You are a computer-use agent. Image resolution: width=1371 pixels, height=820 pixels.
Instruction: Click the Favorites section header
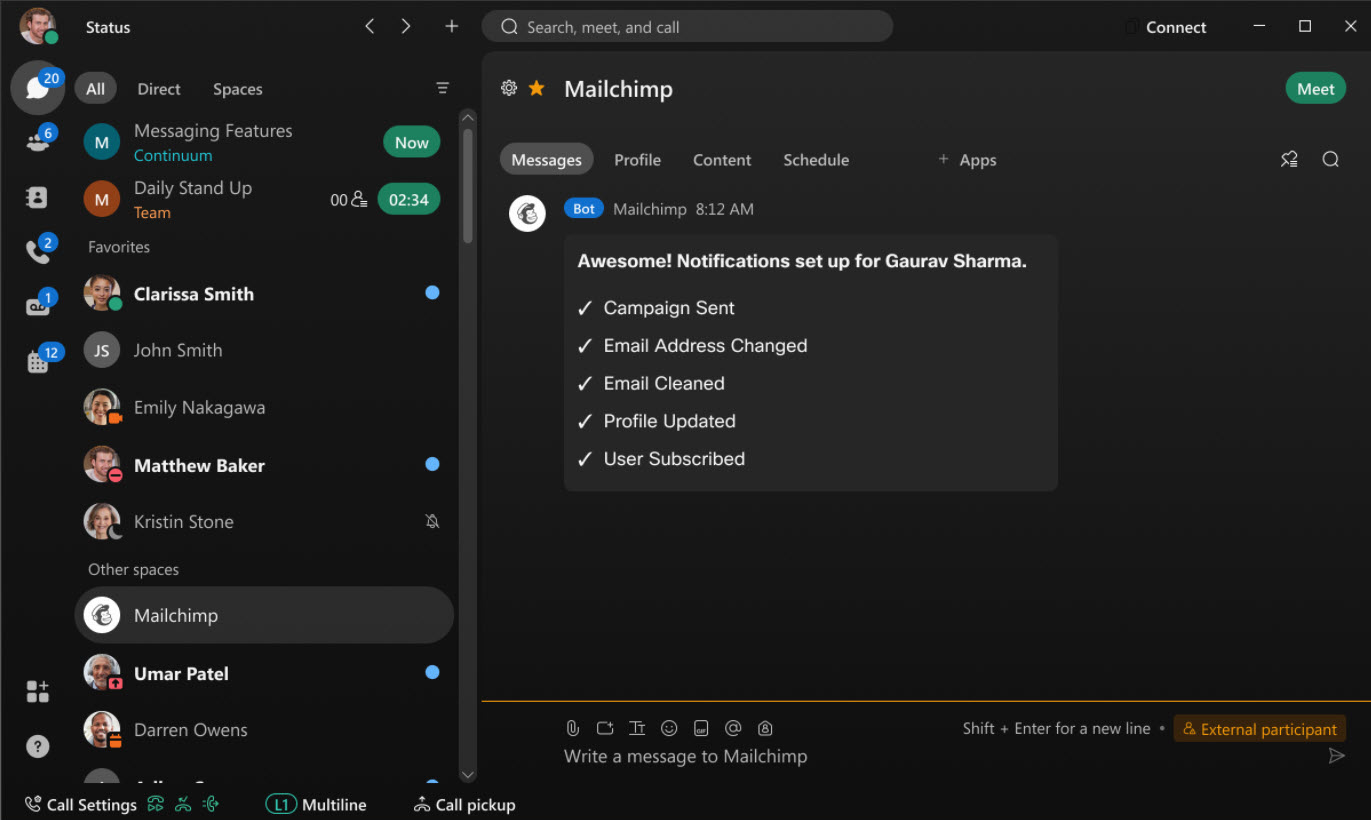point(119,246)
